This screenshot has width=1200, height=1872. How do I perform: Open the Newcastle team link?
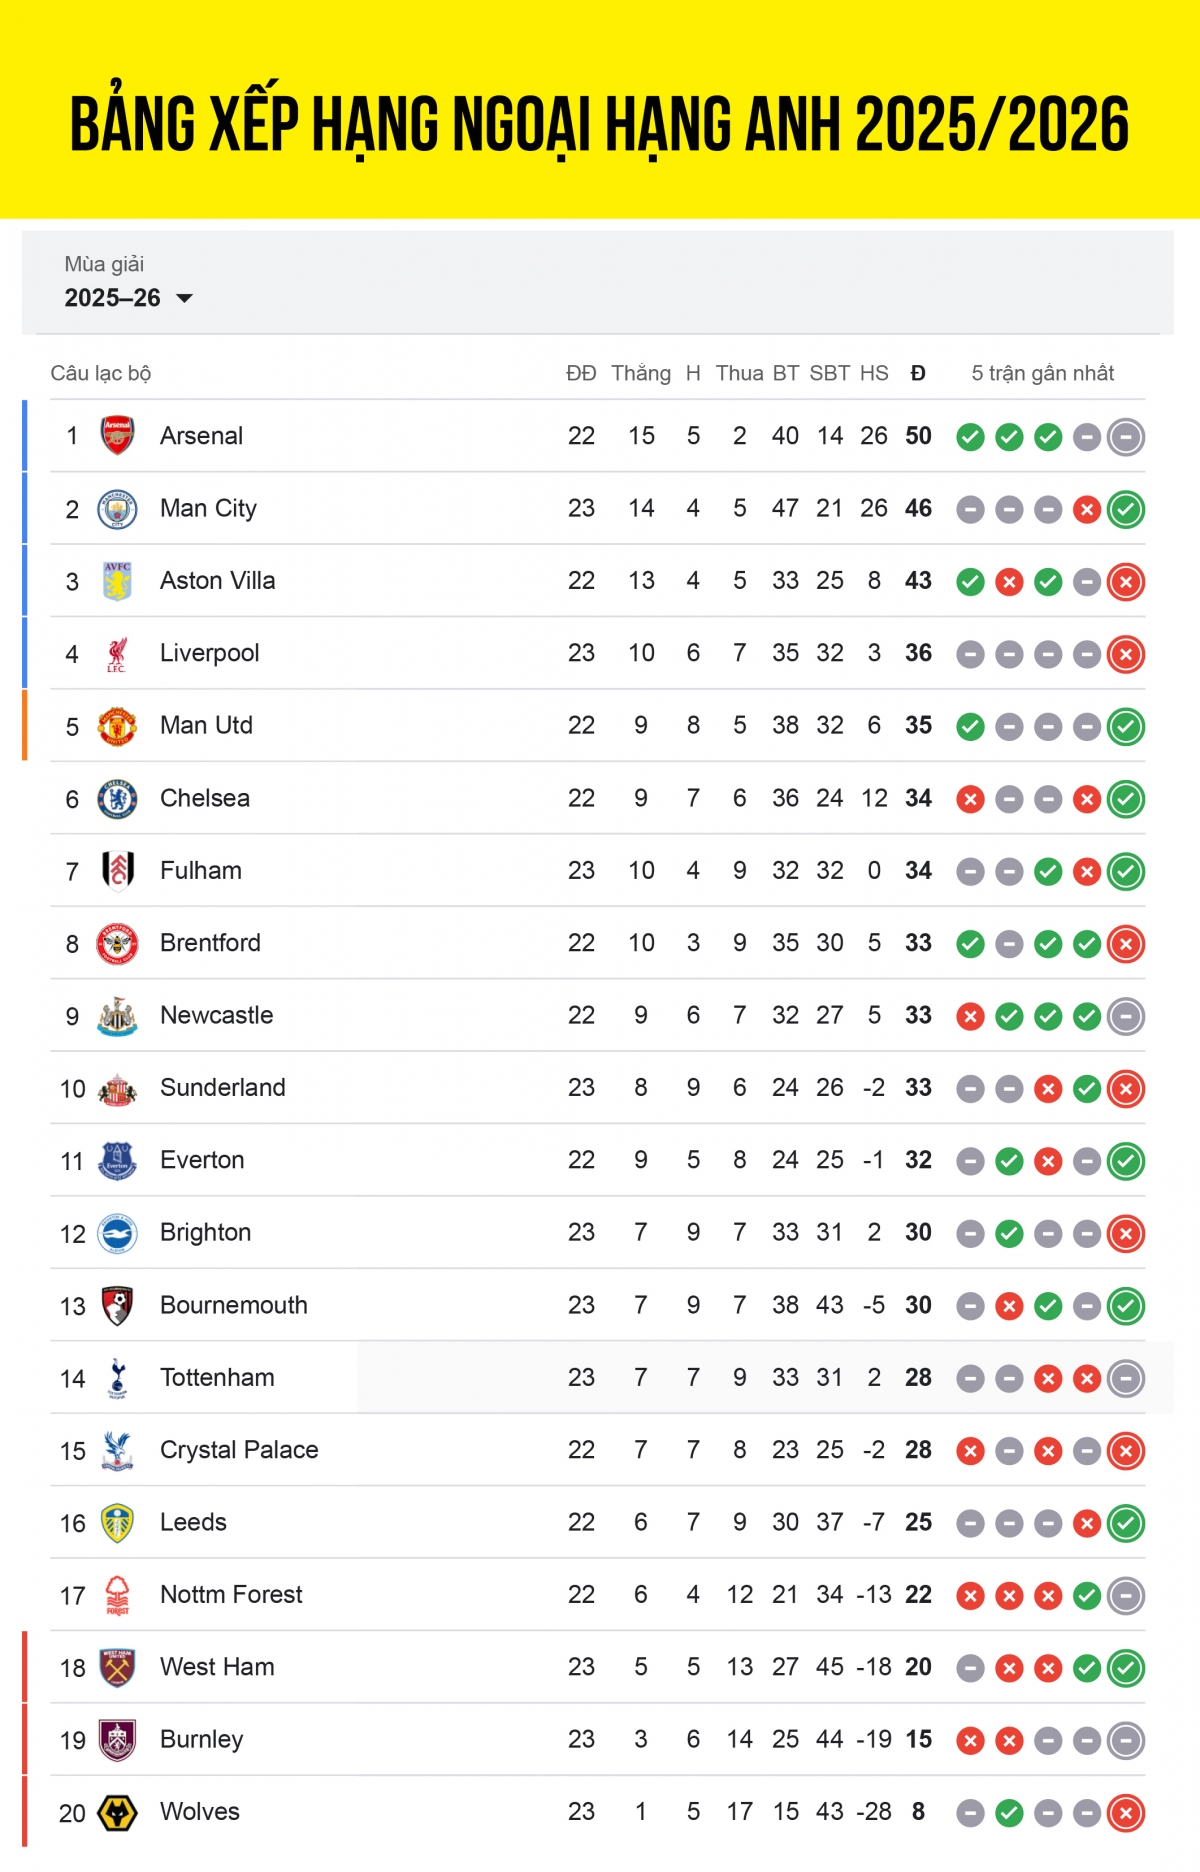tap(216, 1015)
